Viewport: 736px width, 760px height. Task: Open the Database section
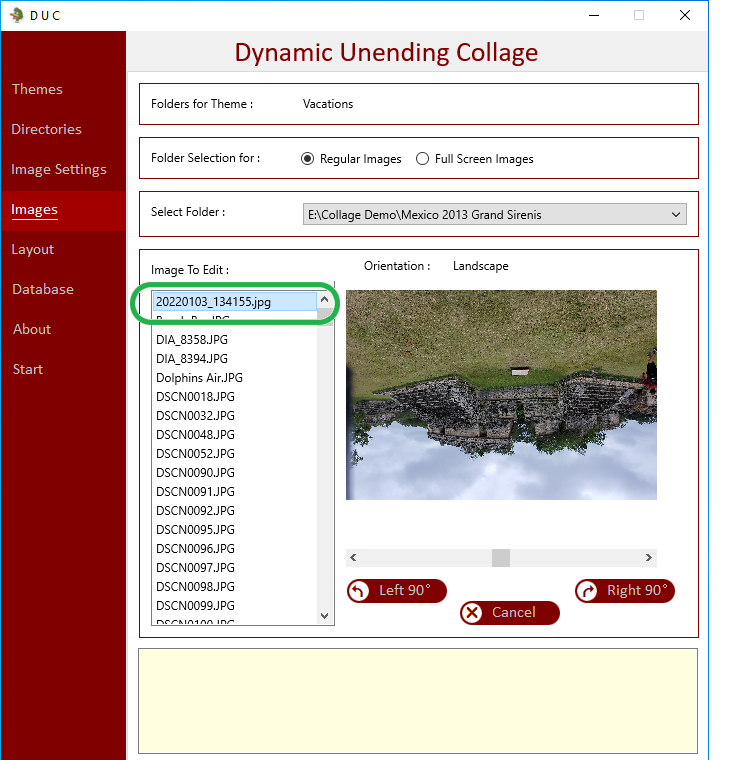(43, 289)
